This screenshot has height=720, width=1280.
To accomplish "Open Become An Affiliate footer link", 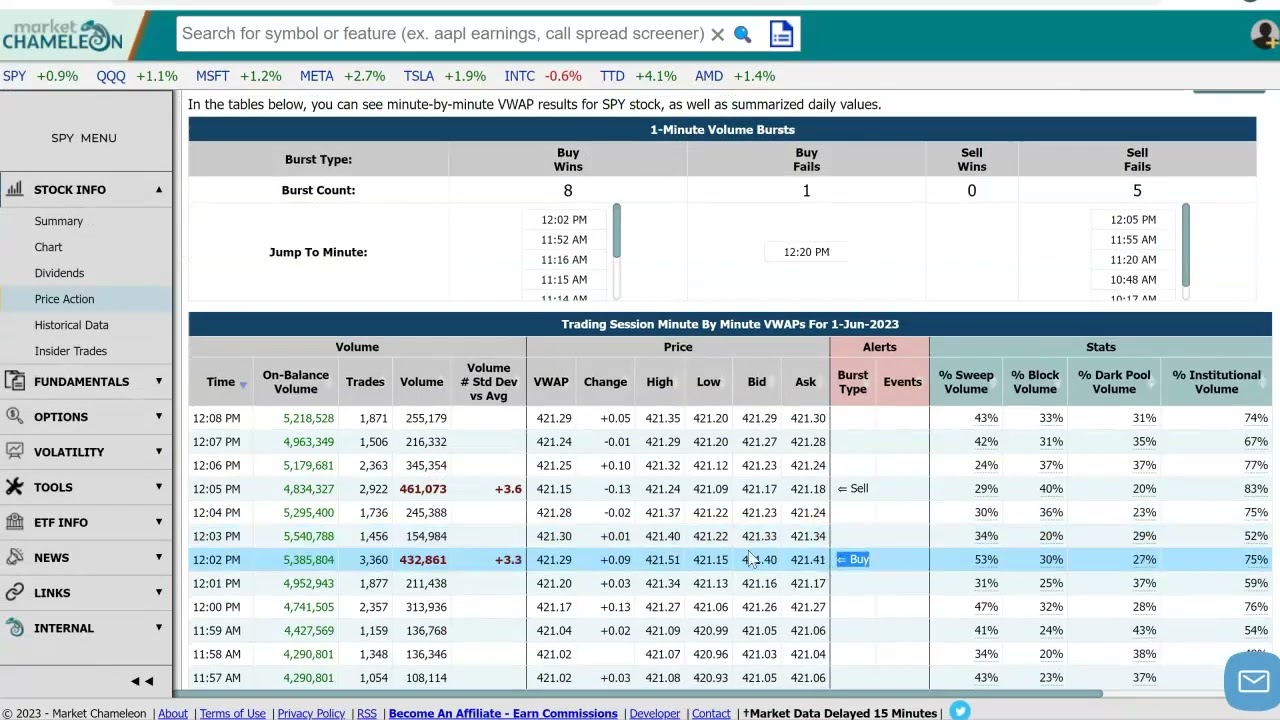I will pyautogui.click(x=503, y=713).
